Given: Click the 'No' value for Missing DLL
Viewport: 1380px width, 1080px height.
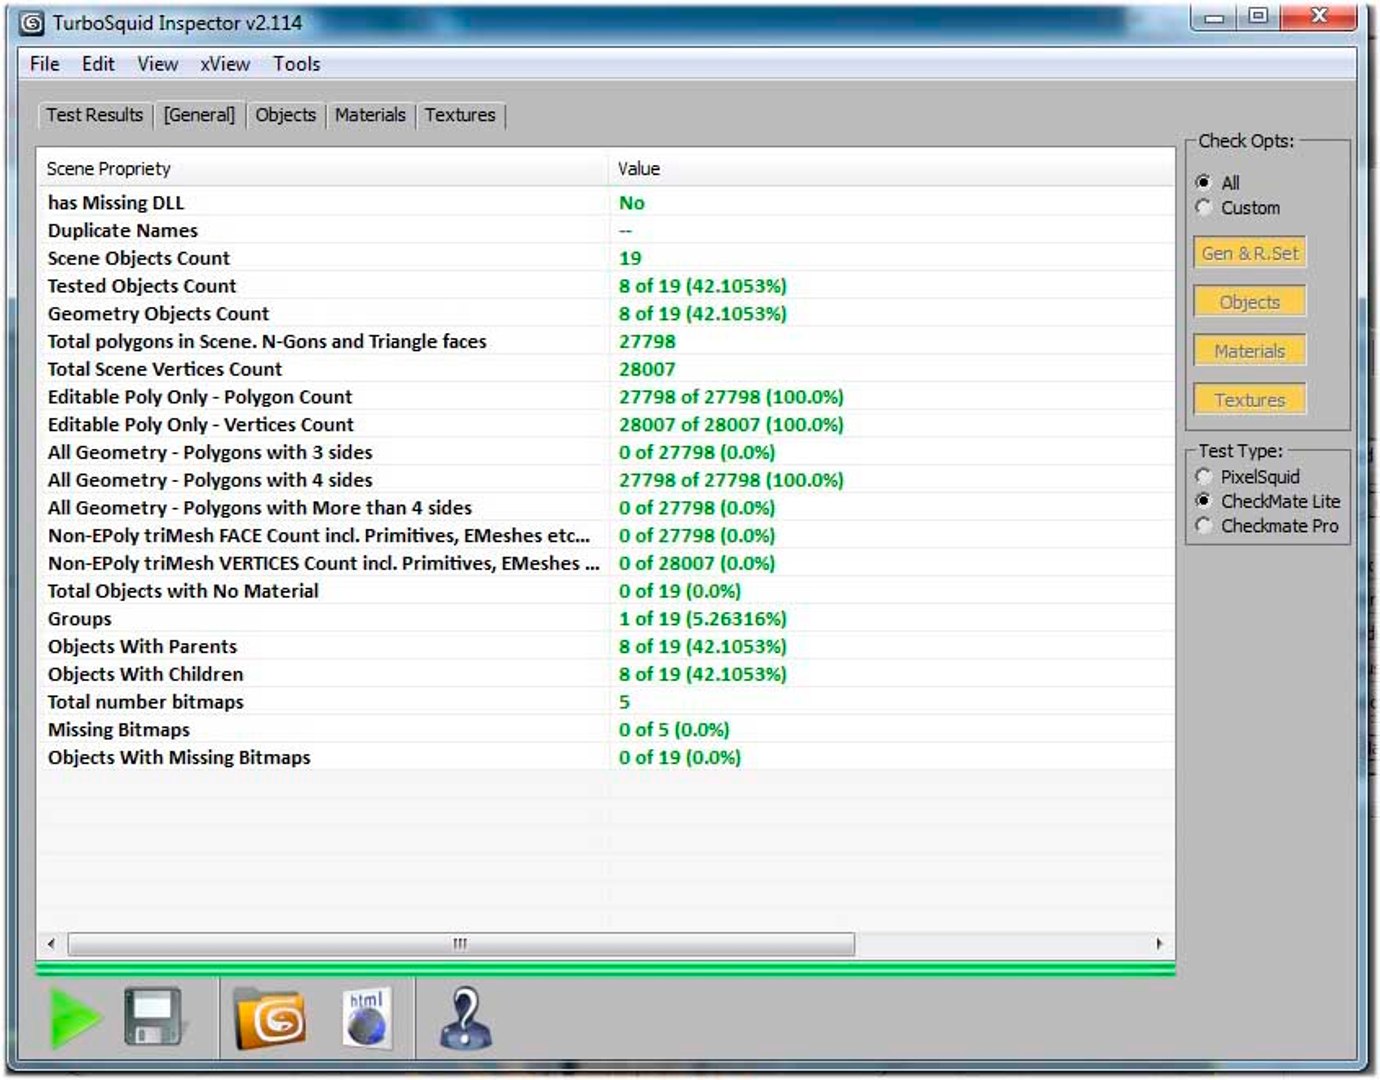Looking at the screenshot, I should point(632,203).
